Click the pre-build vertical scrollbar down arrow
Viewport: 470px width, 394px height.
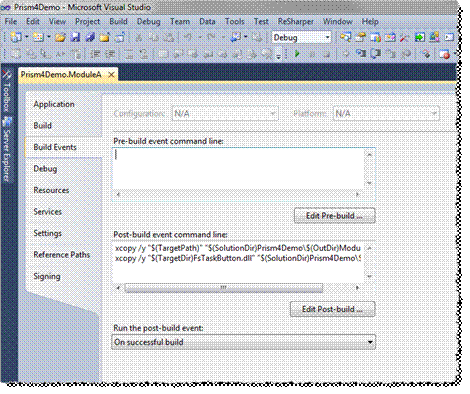(369, 183)
